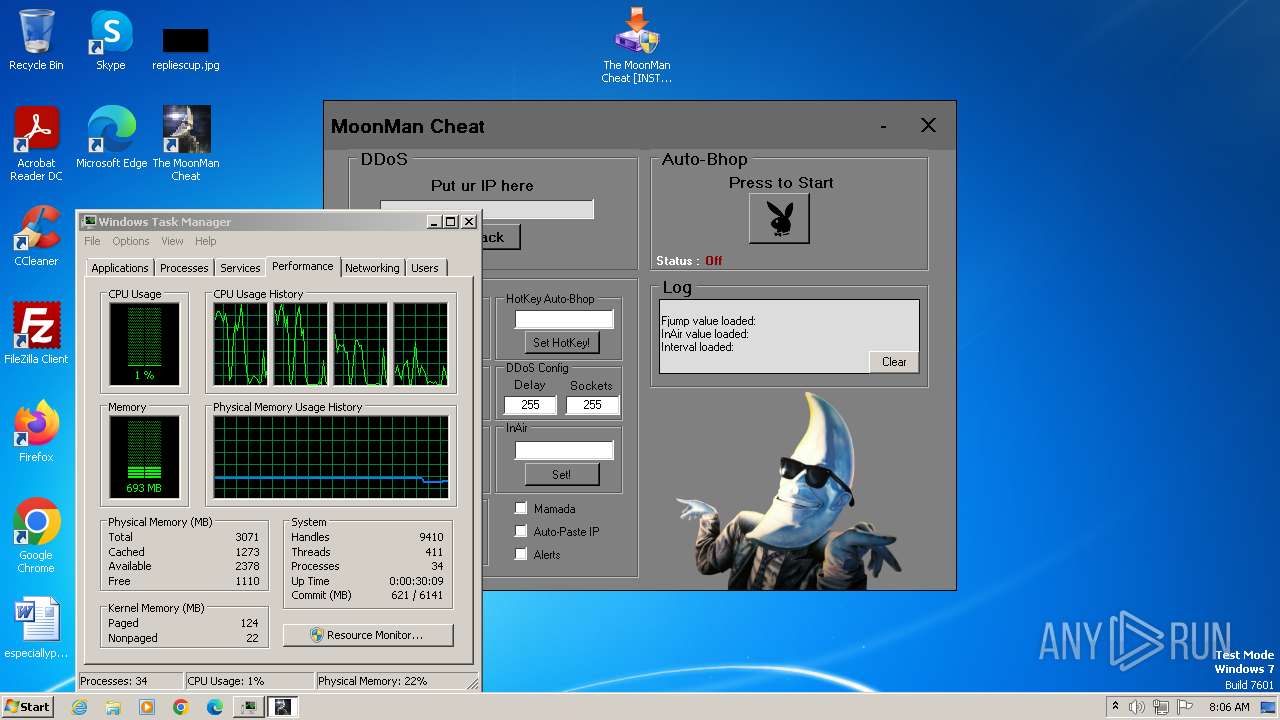Image resolution: width=1280 pixels, height=720 pixels.
Task: Switch to the Services tab
Action: click(x=240, y=268)
